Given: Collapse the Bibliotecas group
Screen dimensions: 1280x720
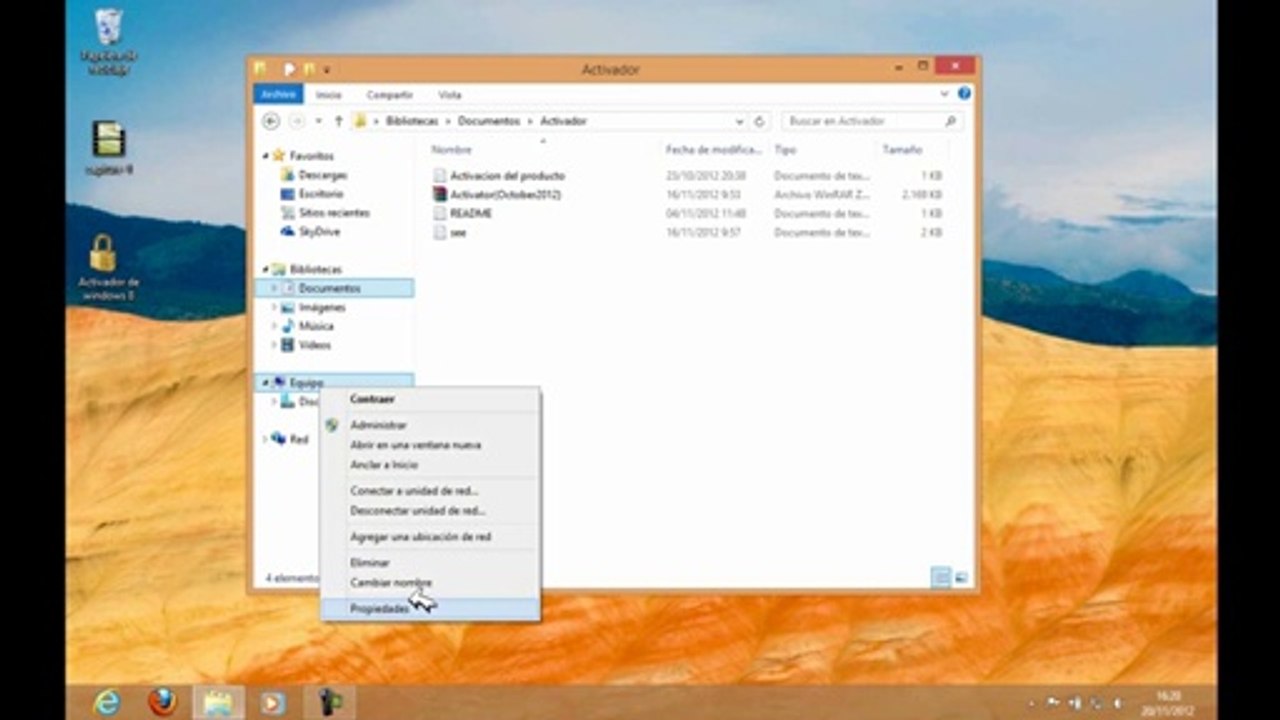Looking at the screenshot, I should (x=265, y=269).
